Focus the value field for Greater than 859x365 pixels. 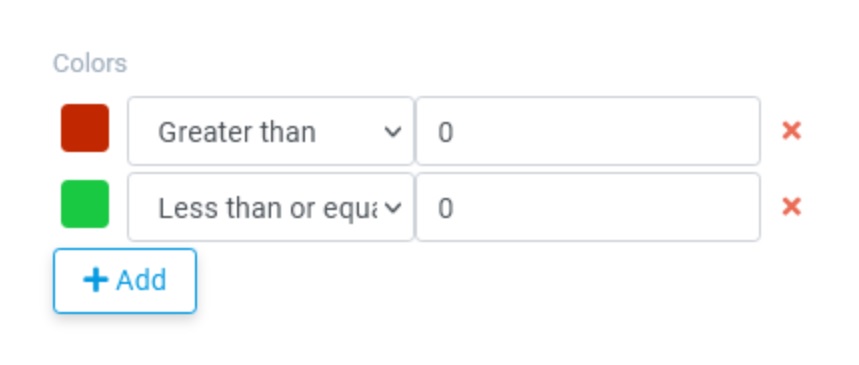(x=588, y=131)
